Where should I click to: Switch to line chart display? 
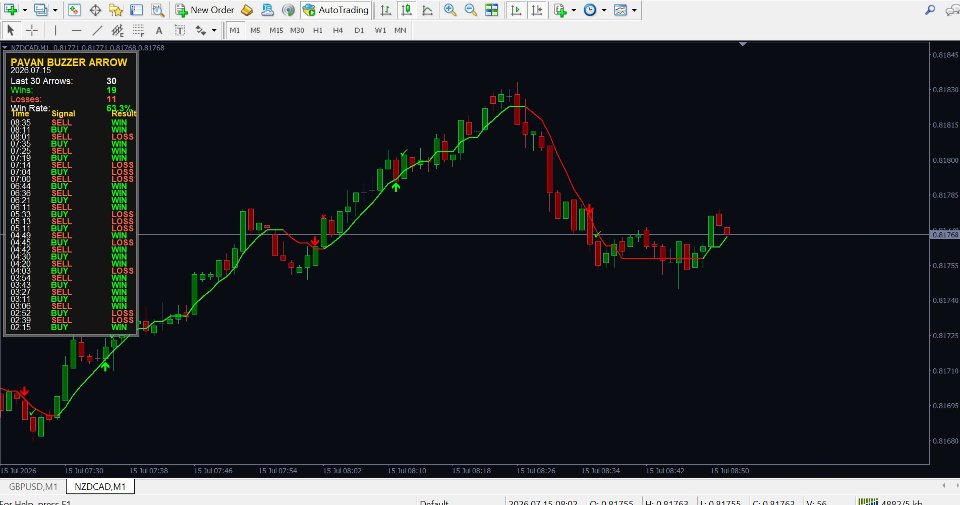427,10
